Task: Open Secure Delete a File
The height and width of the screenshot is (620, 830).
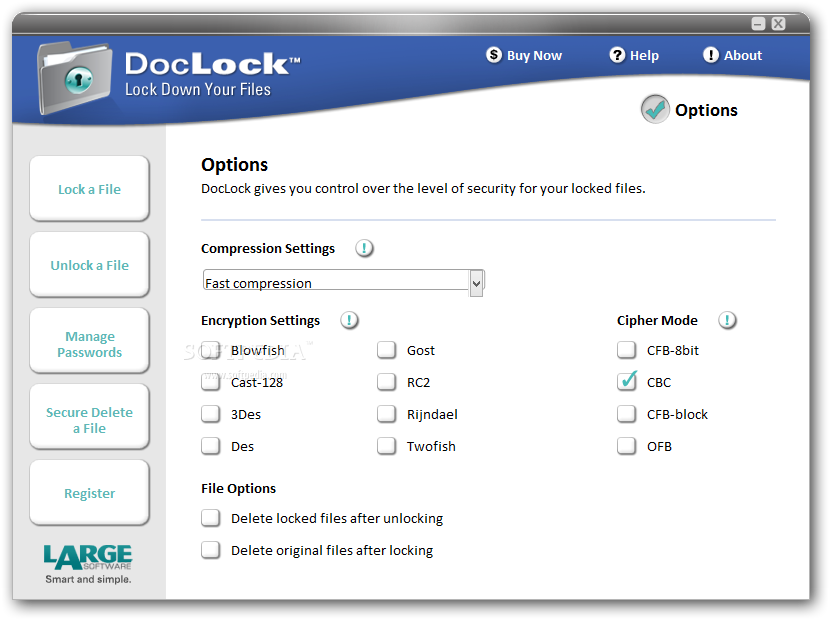Action: tap(89, 417)
